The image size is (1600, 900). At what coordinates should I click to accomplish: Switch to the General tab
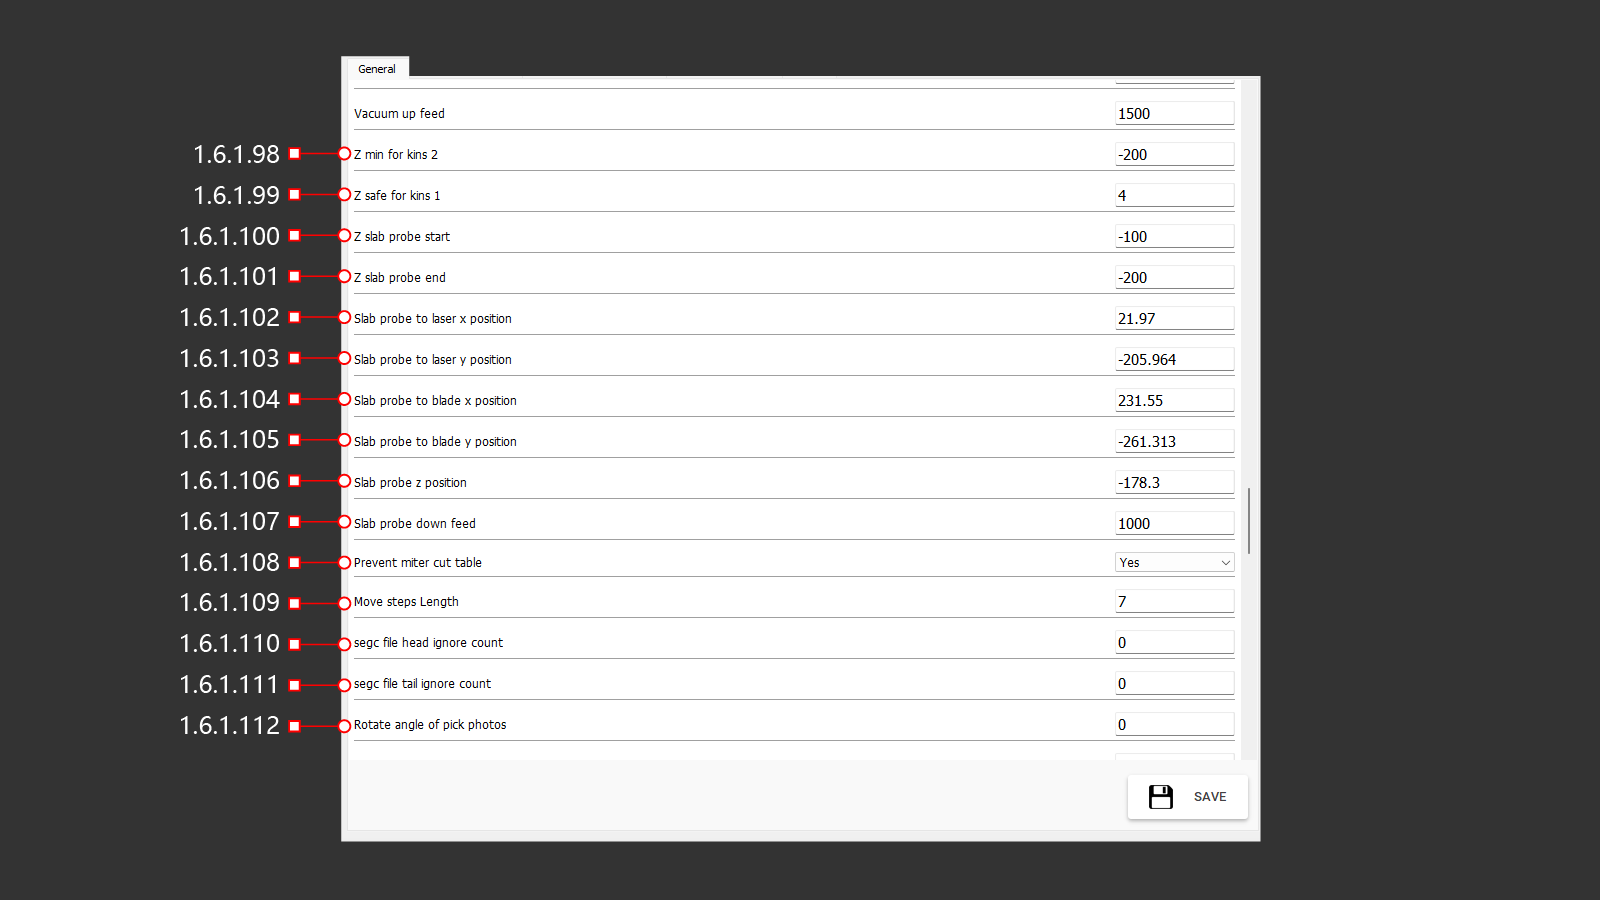[377, 69]
